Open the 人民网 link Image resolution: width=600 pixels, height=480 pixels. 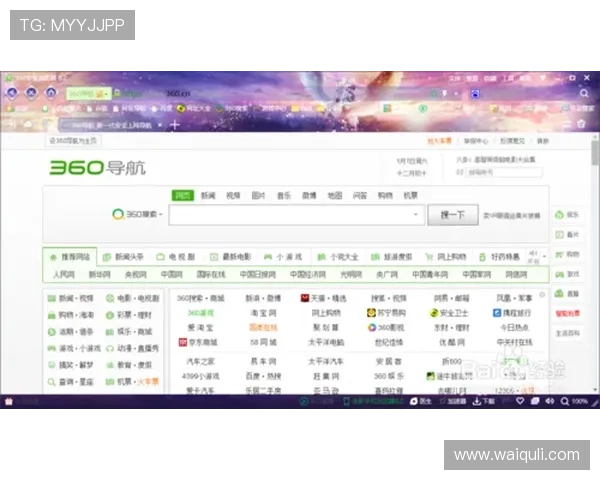(63, 273)
